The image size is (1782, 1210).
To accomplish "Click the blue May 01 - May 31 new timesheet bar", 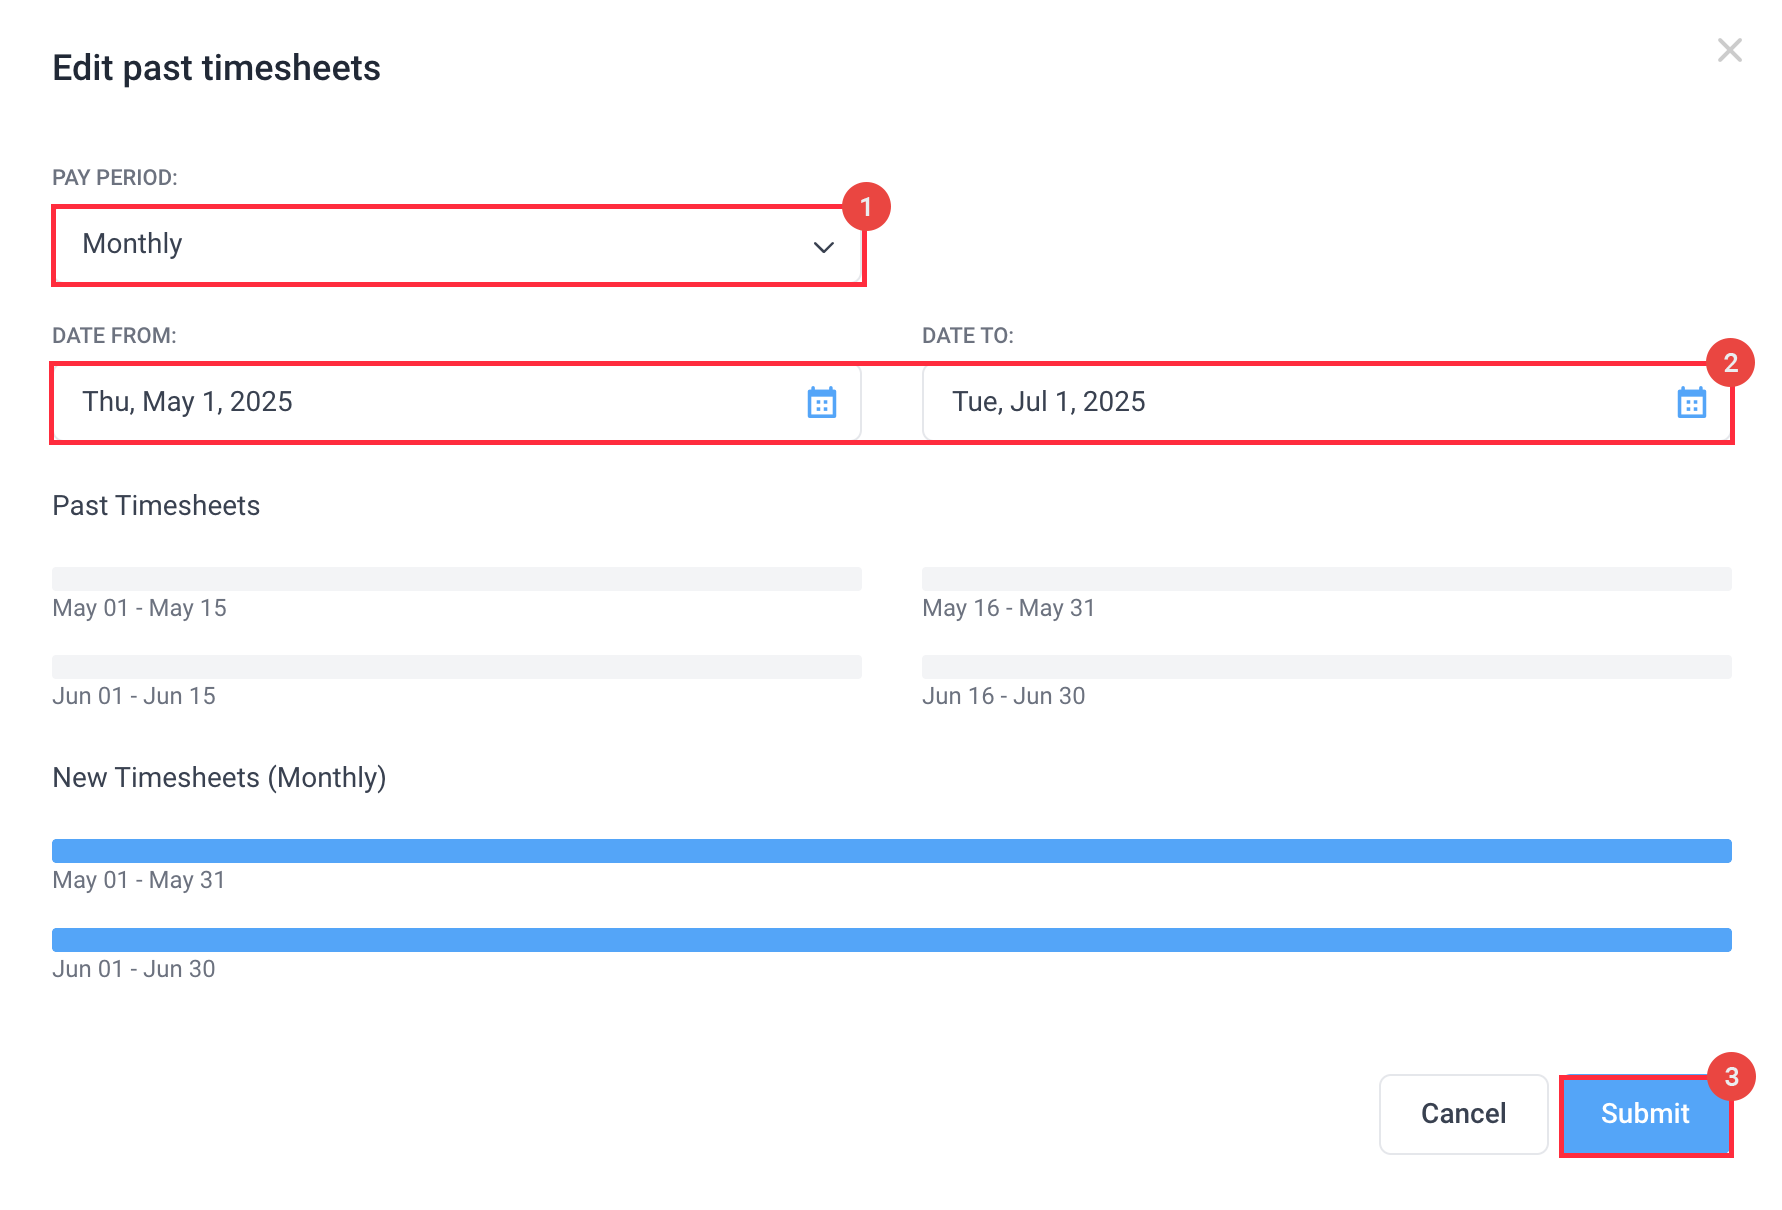I will pos(892,851).
